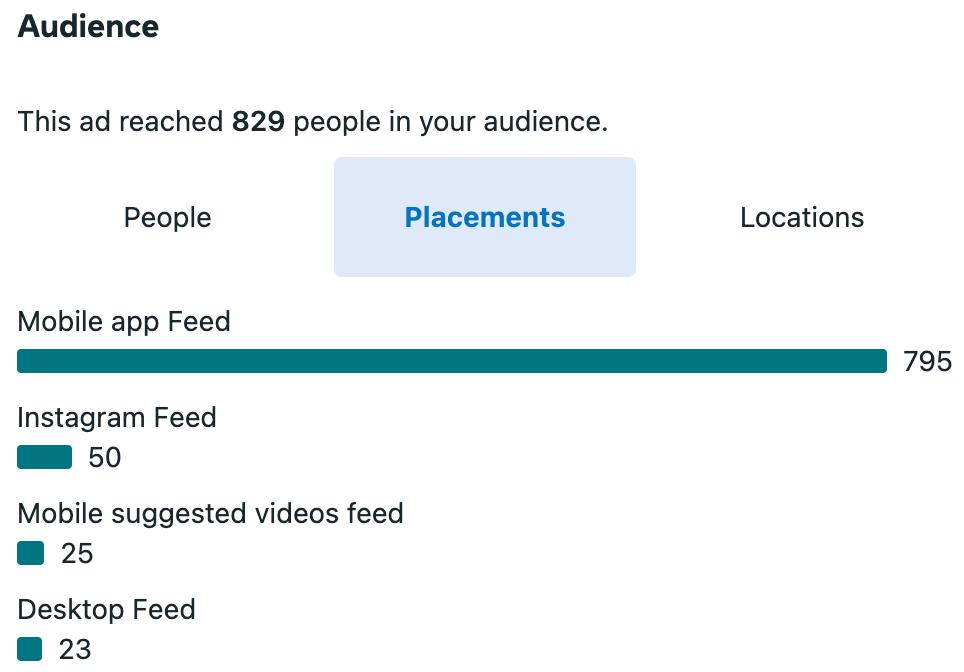Click the 795 value beside the longest bar
This screenshot has height=672, width=964.
pyautogui.click(x=927, y=361)
